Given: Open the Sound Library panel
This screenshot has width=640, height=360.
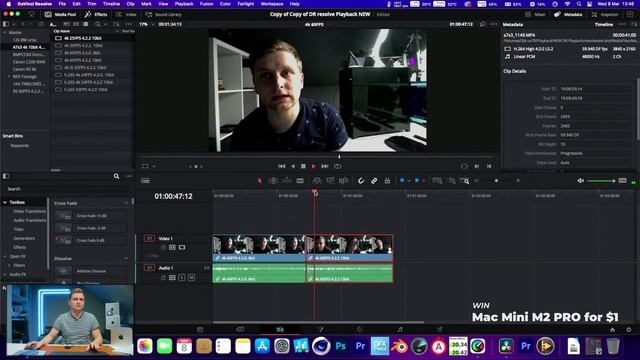Looking at the screenshot, I should pos(164,14).
